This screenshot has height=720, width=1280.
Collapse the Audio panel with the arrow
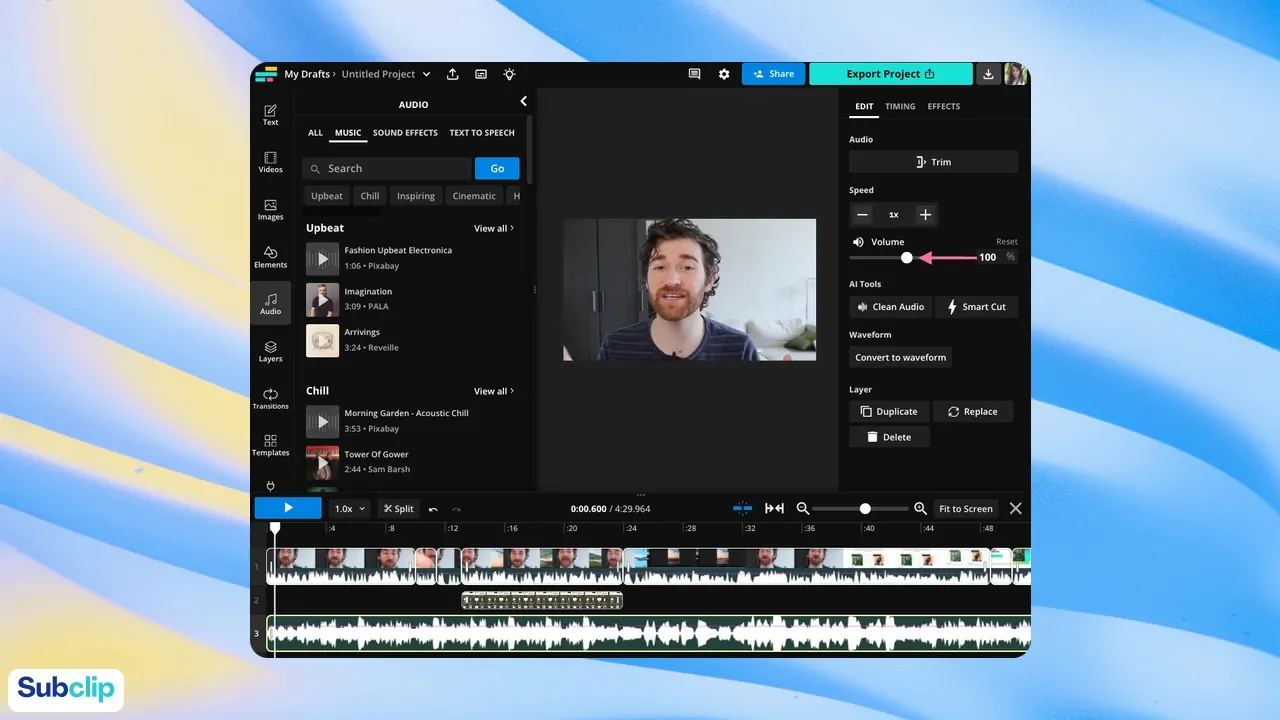coord(523,102)
